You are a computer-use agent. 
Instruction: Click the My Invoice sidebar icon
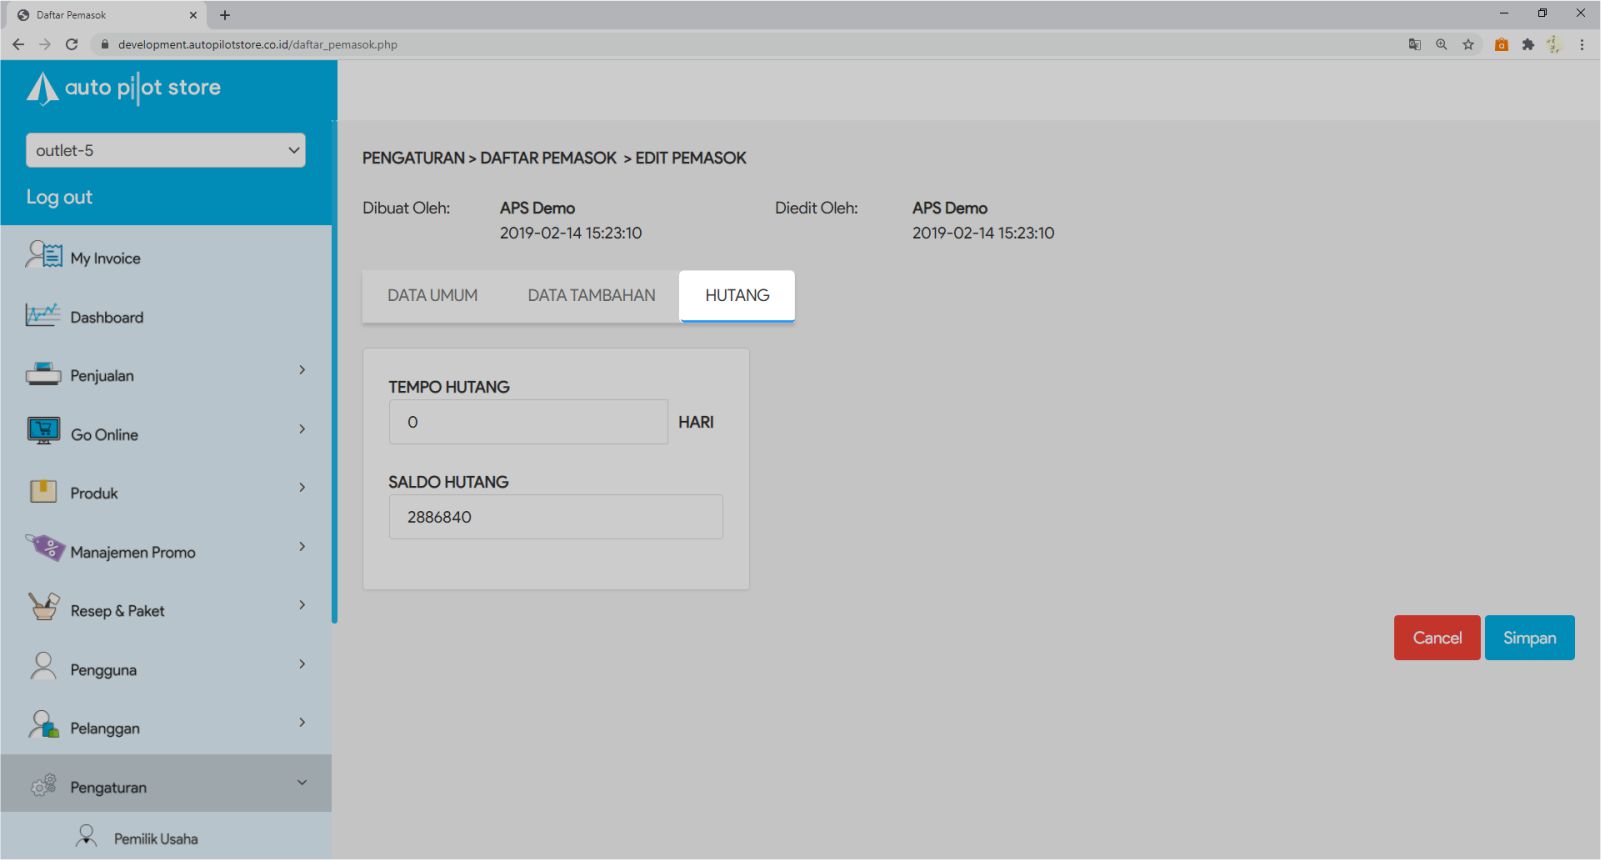[44, 256]
